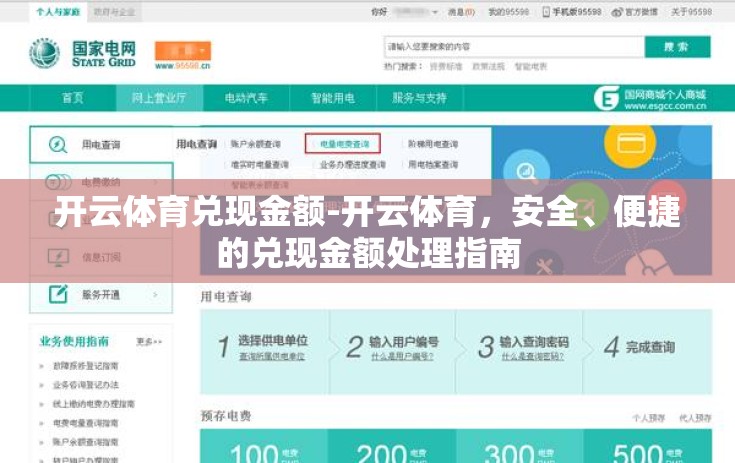Open the username dropdown arrow

(x=435, y=12)
